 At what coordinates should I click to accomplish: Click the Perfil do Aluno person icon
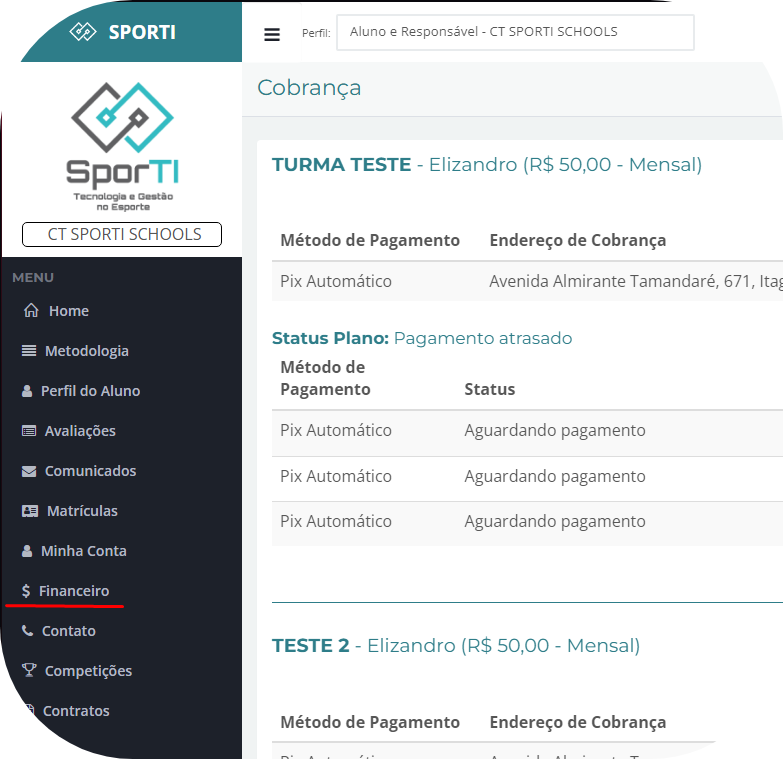tap(27, 391)
